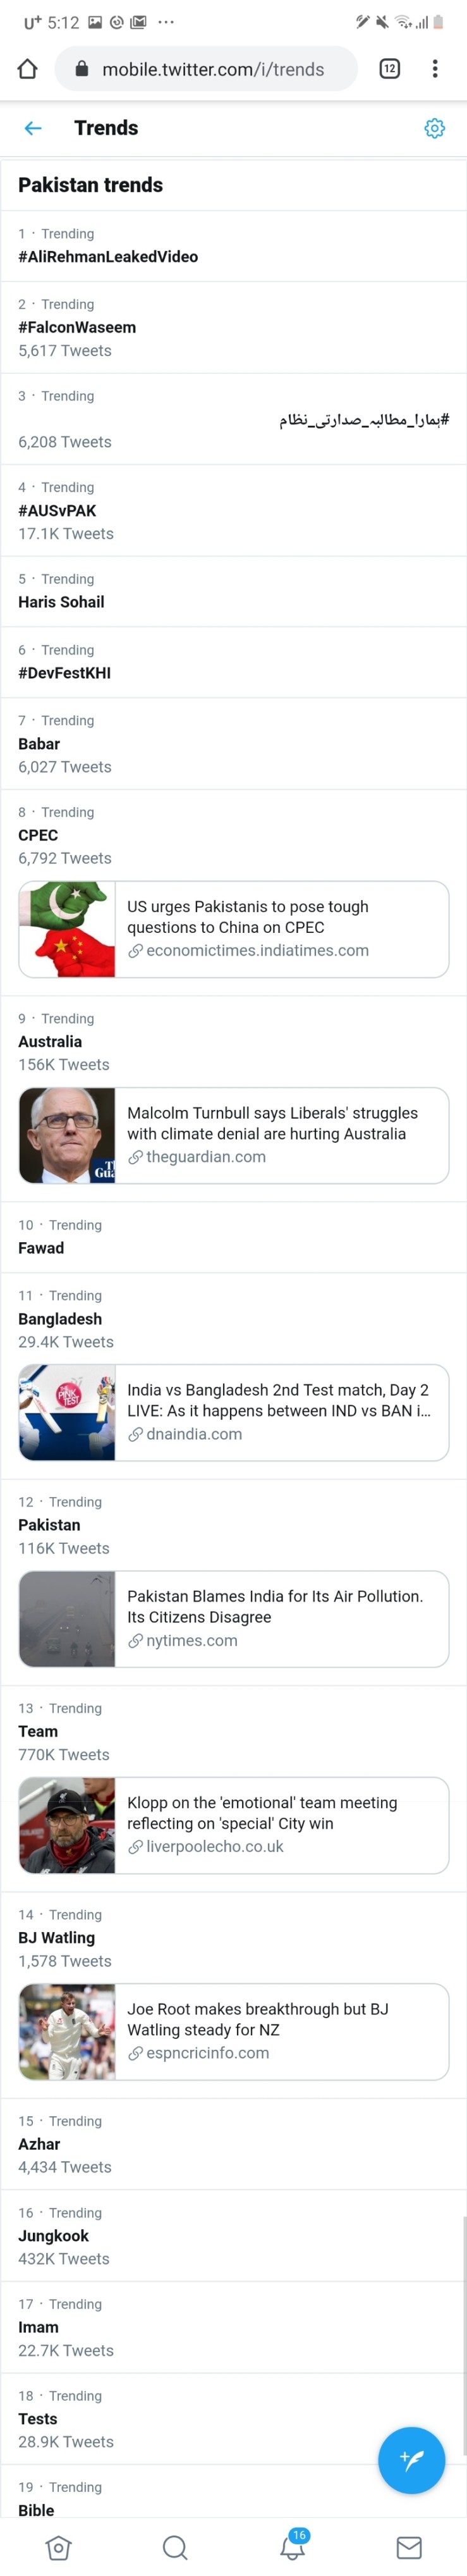
Task: Tap Malcolm Turnbull article thumbnail
Action: tap(67, 1135)
